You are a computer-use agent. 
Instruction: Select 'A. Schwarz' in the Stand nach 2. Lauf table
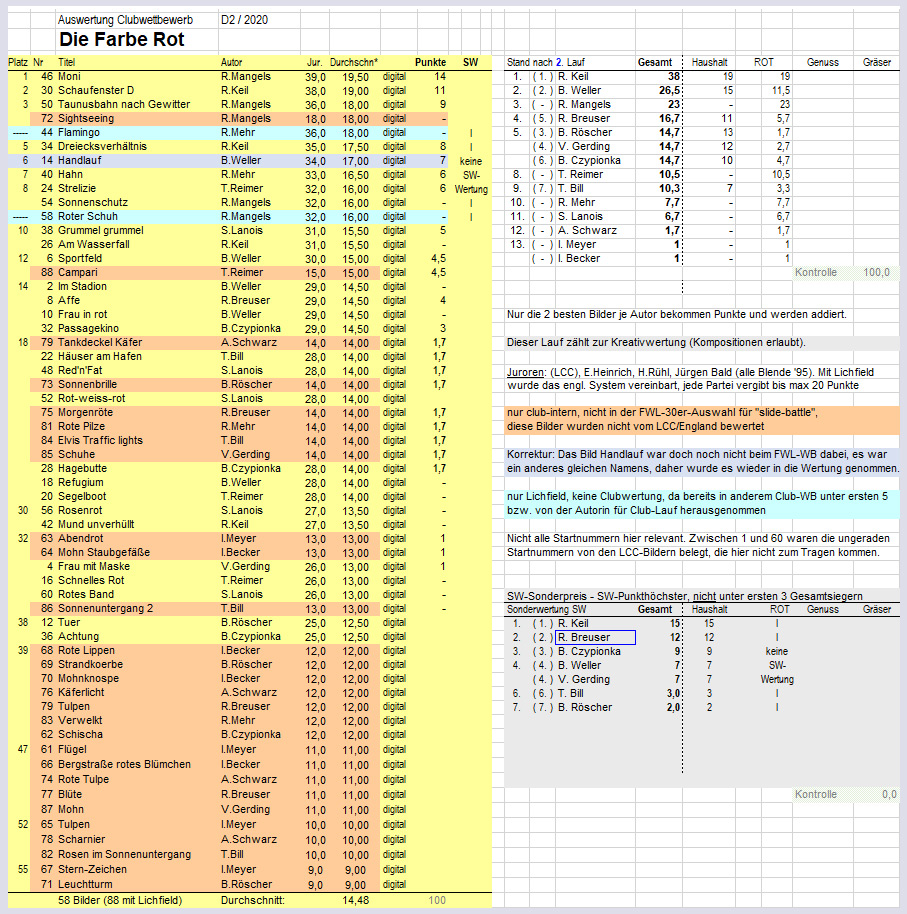click(x=587, y=230)
